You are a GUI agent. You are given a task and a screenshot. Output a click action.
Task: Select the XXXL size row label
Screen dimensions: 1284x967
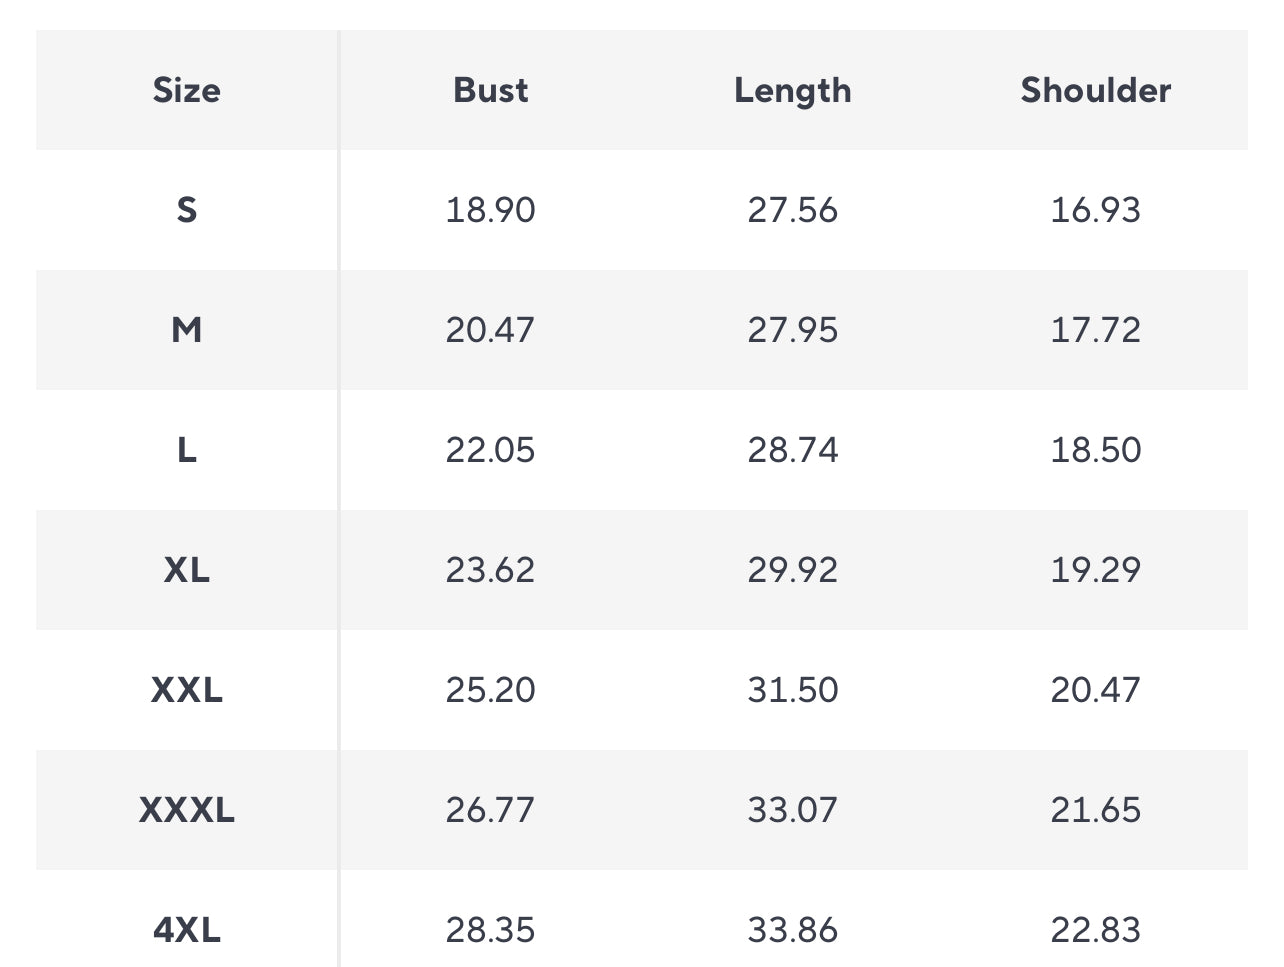(x=187, y=810)
